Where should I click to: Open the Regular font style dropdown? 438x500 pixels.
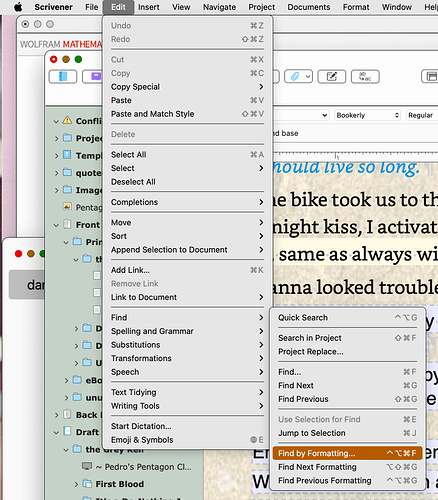(422, 115)
